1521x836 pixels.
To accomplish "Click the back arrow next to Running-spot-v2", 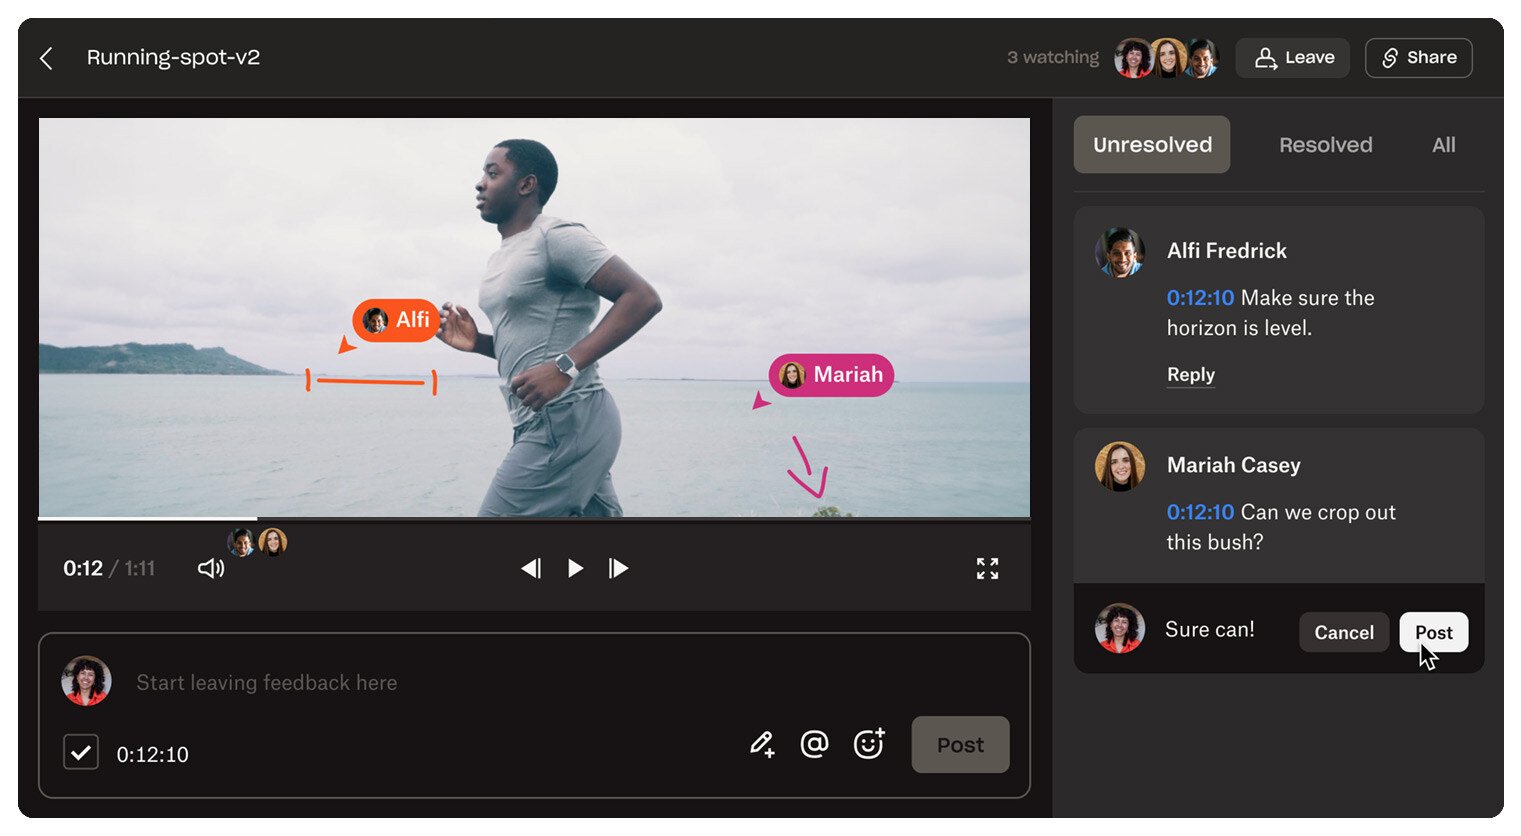I will click(x=46, y=58).
